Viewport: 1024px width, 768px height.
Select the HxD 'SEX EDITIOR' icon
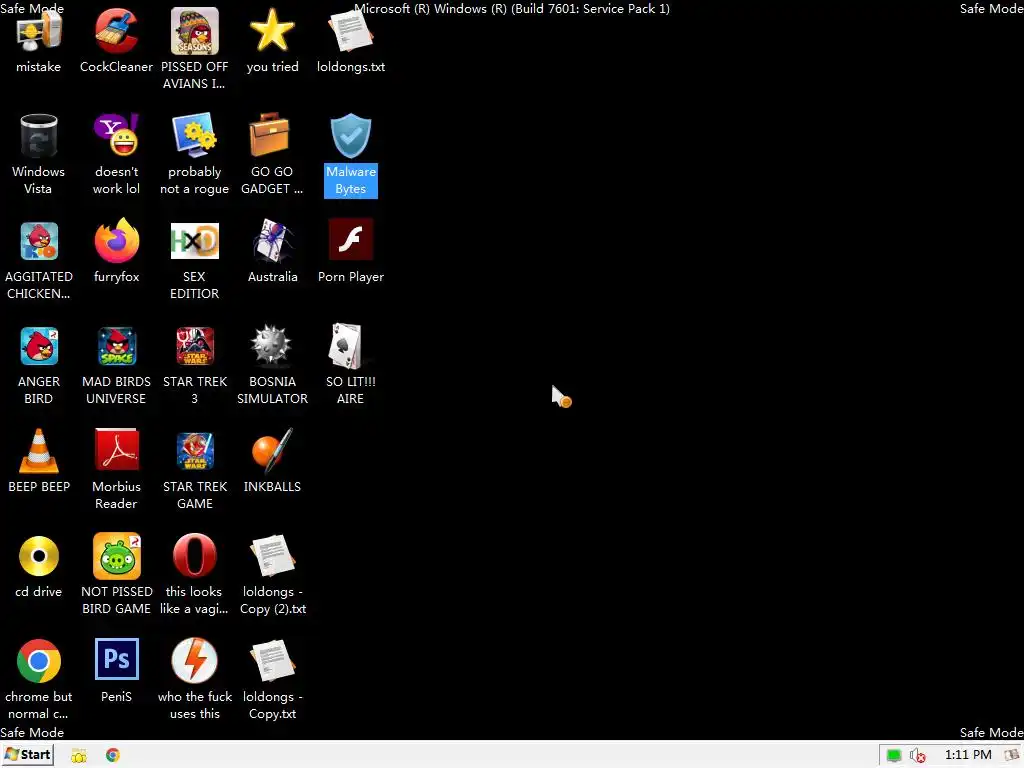[195, 241]
